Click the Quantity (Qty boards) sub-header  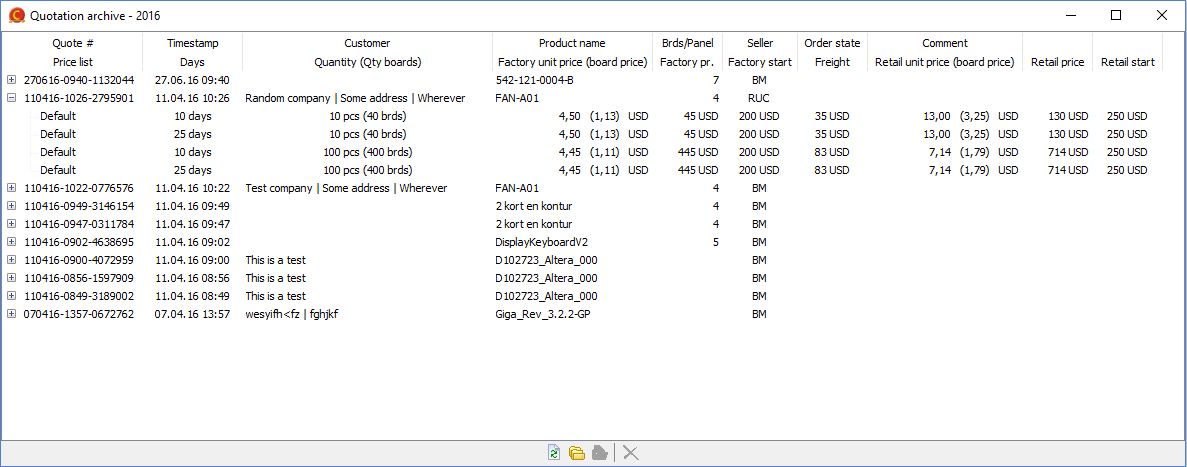pos(367,62)
